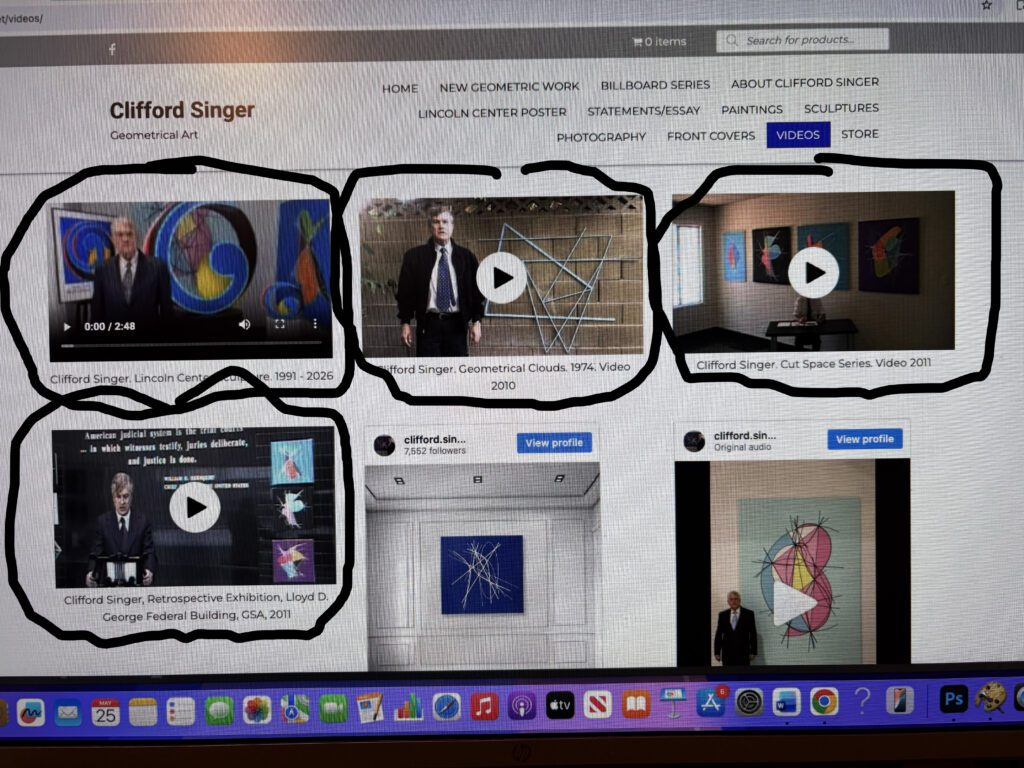Image resolution: width=1024 pixels, height=768 pixels.
Task: Click the Cut Space Series Video 2011 caption
Action: coord(814,364)
